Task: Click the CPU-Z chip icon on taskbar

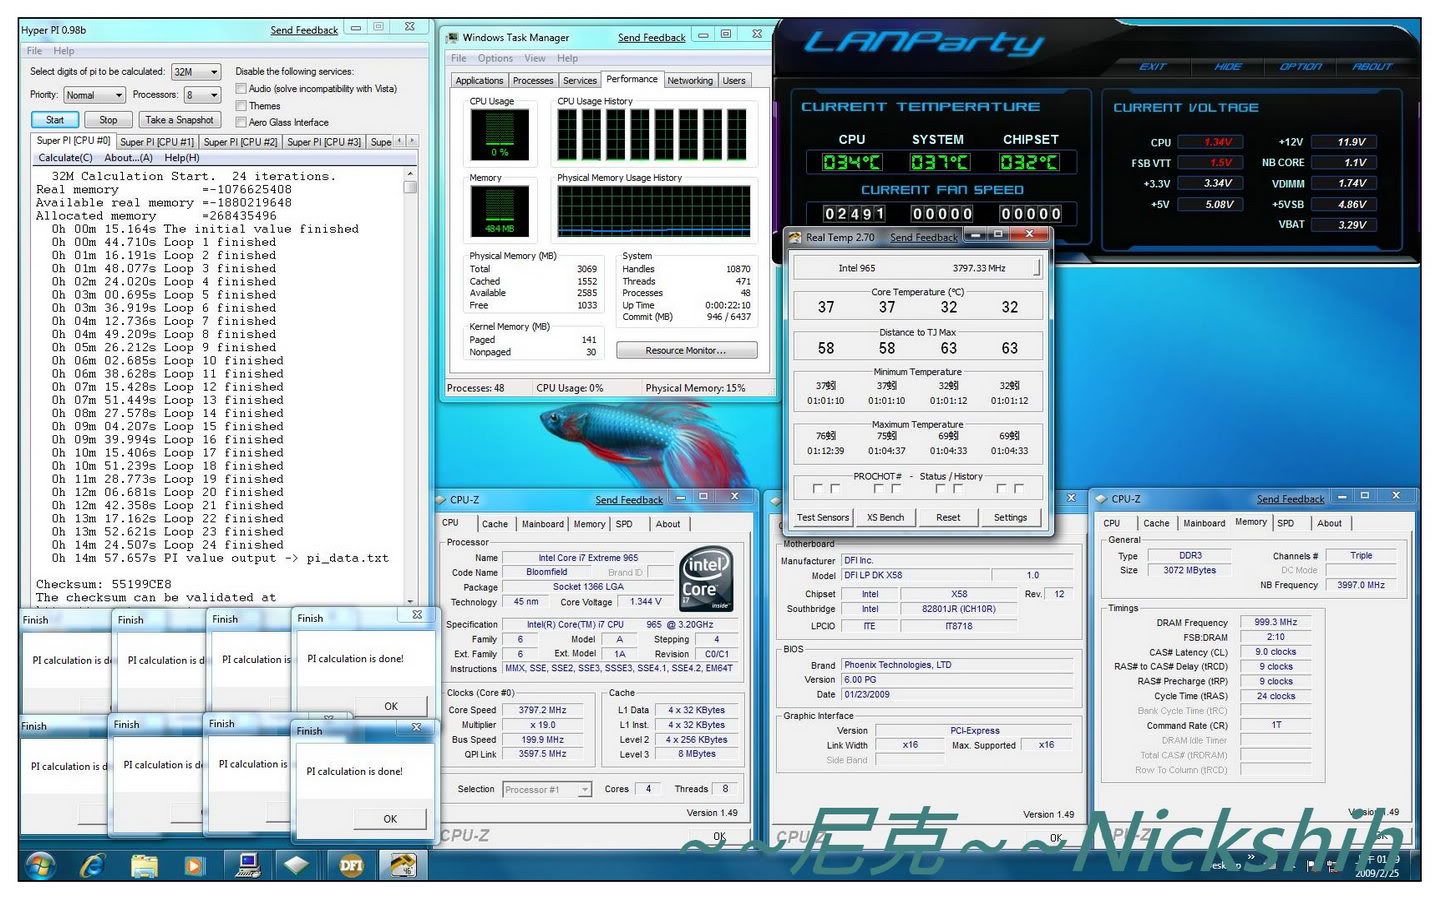Action: click(x=297, y=864)
